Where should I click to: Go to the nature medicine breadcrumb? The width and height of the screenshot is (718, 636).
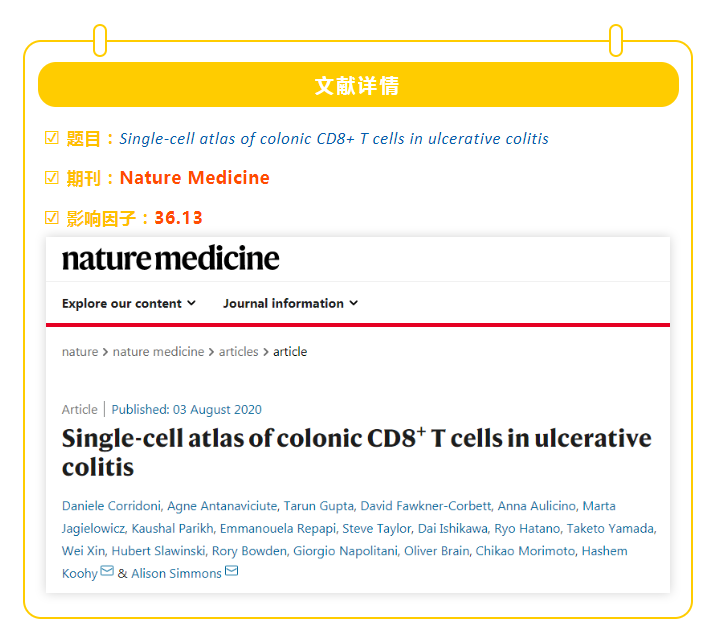click(x=158, y=352)
